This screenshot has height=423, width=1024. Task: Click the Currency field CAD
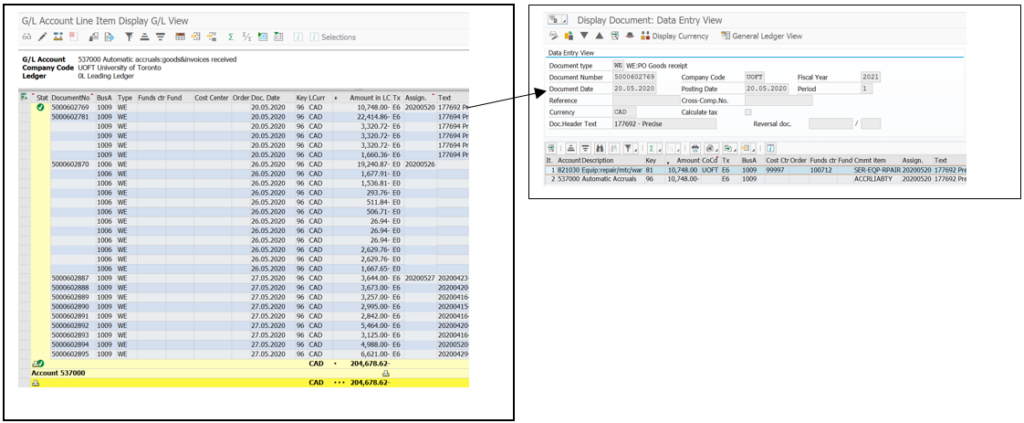point(624,112)
